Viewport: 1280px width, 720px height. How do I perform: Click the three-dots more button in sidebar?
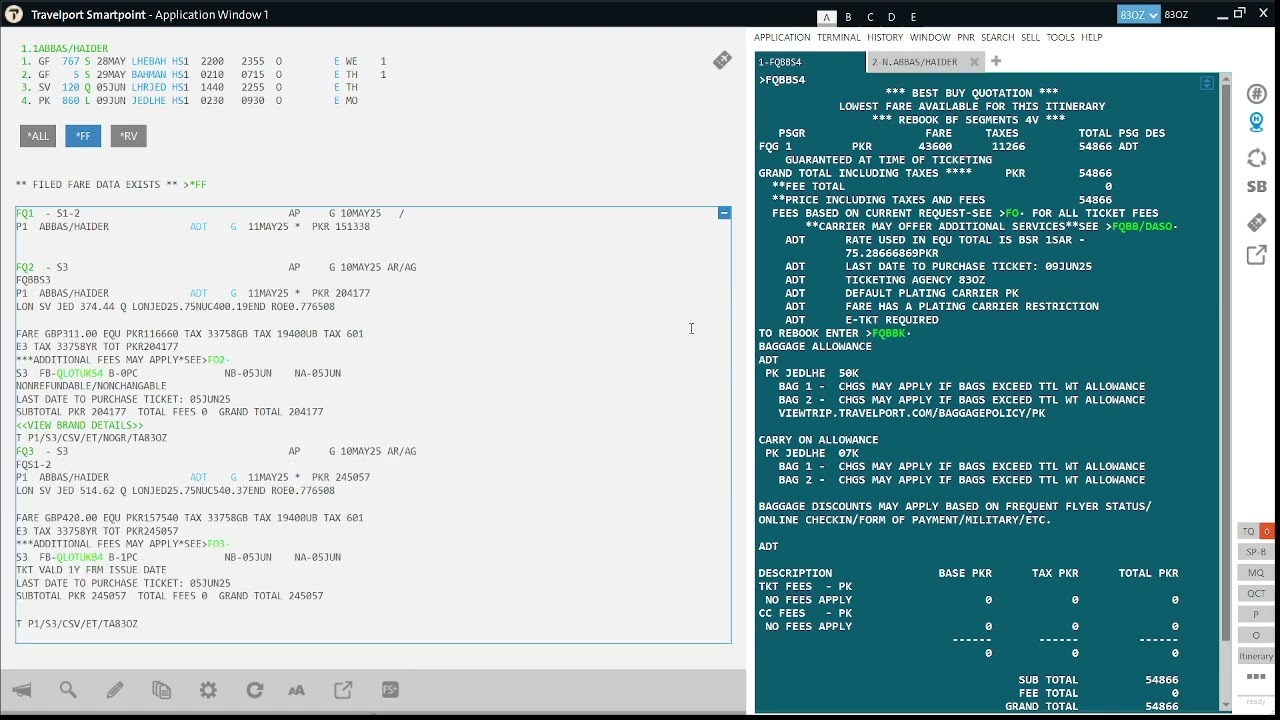click(1256, 677)
